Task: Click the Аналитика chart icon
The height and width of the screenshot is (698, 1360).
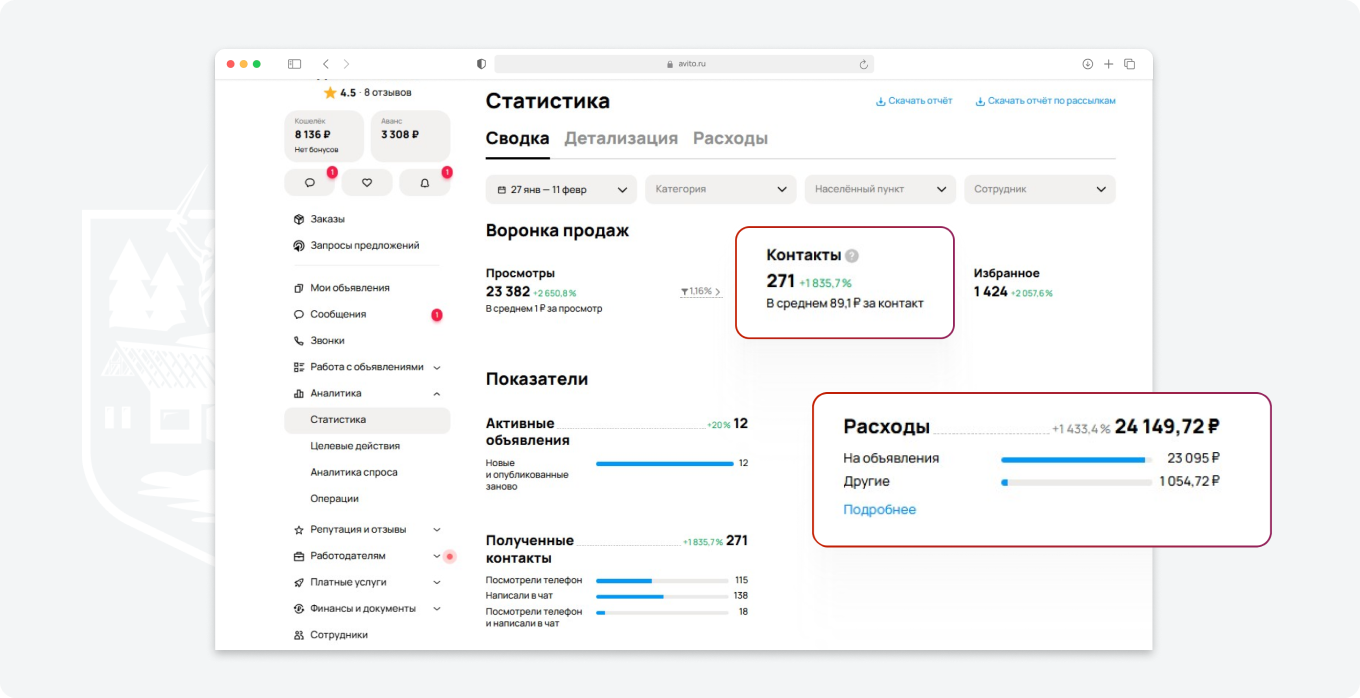Action: point(298,394)
